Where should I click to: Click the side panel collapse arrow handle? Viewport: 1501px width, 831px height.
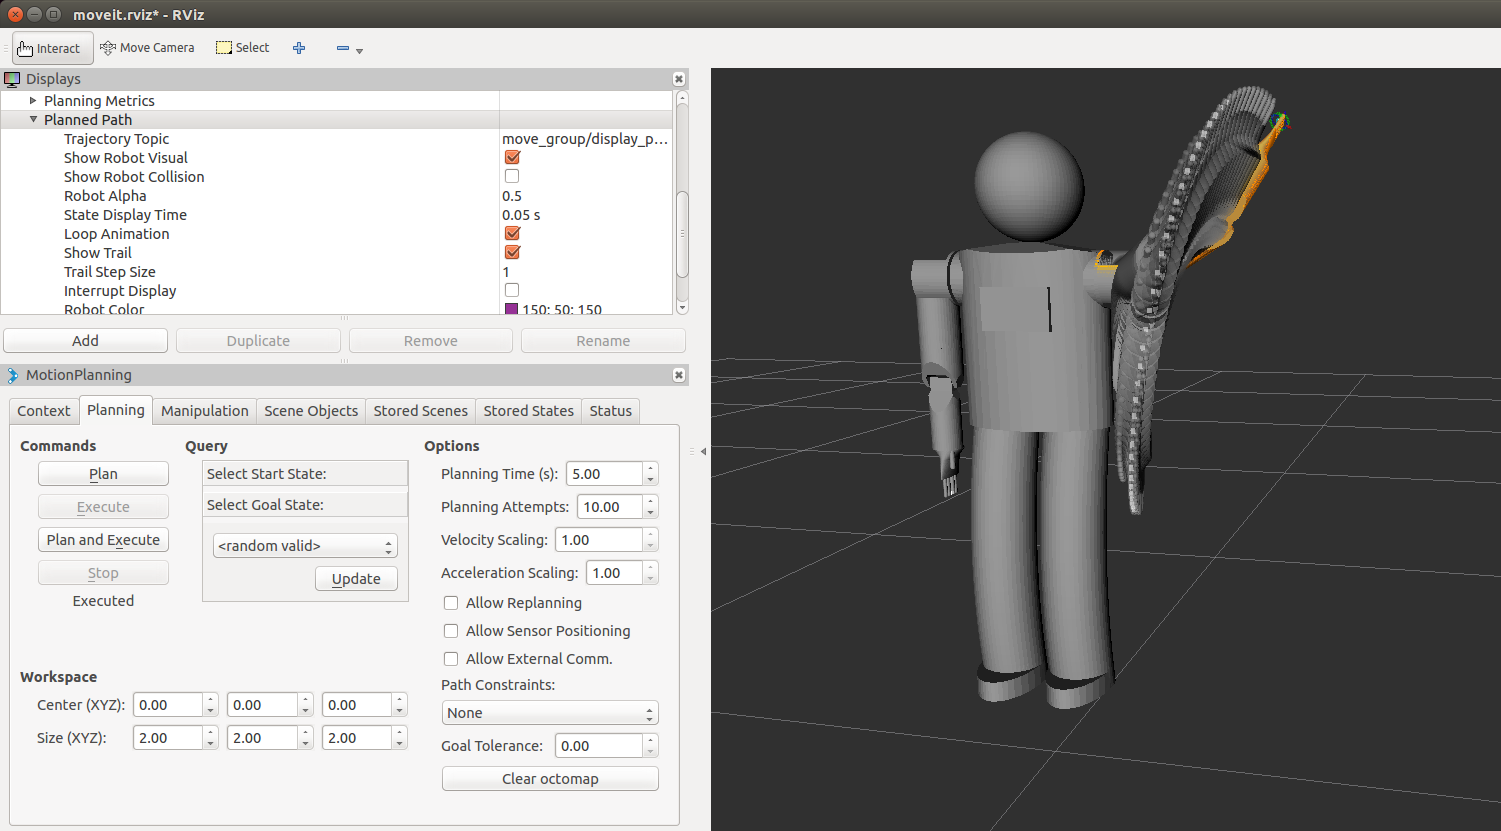[x=703, y=451]
